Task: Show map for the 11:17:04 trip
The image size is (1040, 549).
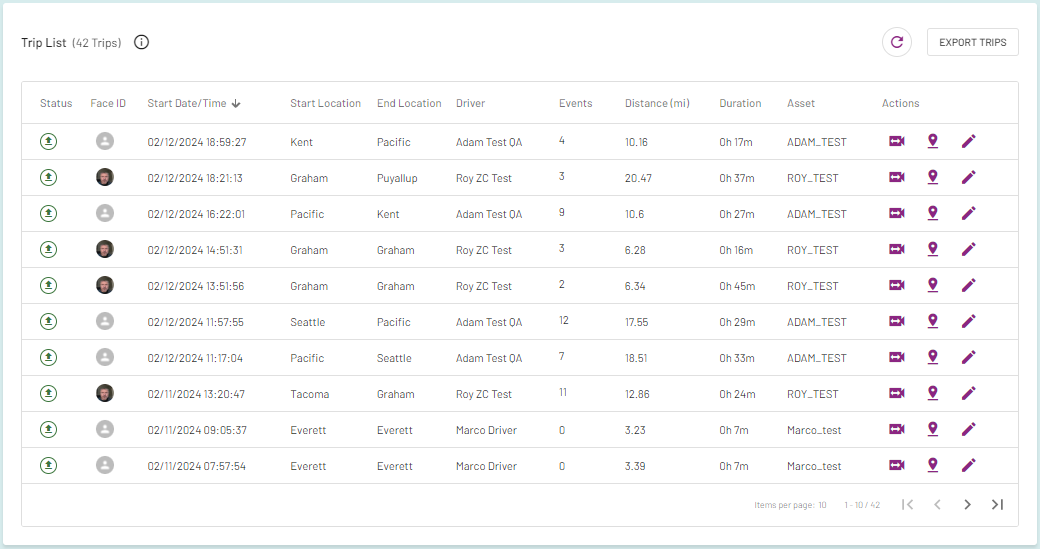Action: pos(933,357)
